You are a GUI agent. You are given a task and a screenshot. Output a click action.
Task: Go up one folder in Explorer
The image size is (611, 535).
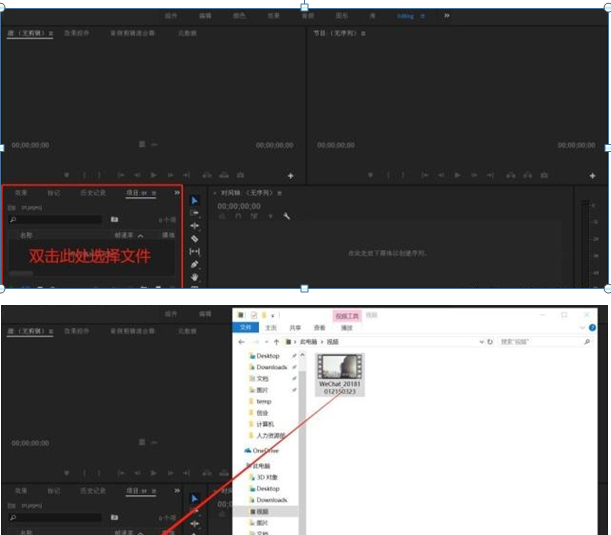pyautogui.click(x=276, y=342)
